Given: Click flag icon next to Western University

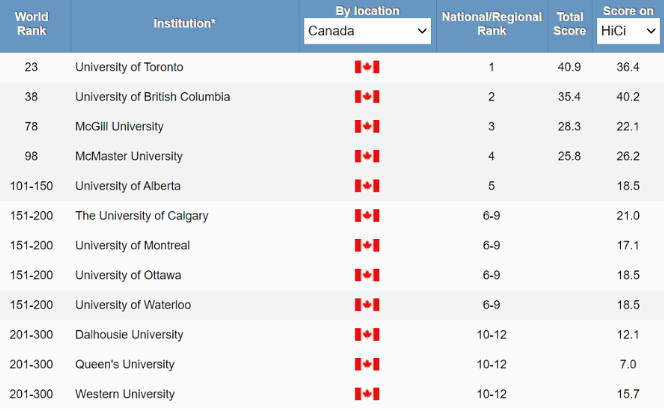Looking at the screenshot, I should 367,394.
